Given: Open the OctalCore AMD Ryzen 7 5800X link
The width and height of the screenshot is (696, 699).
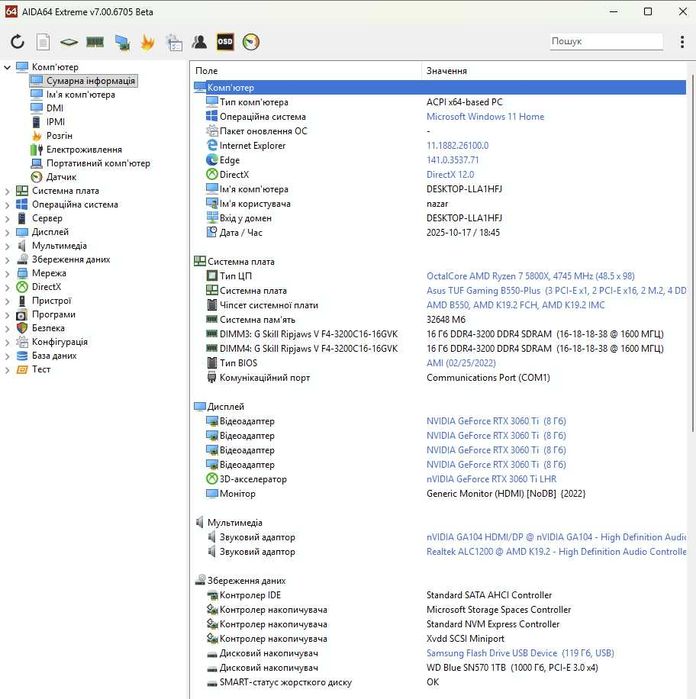Looking at the screenshot, I should 531,276.
